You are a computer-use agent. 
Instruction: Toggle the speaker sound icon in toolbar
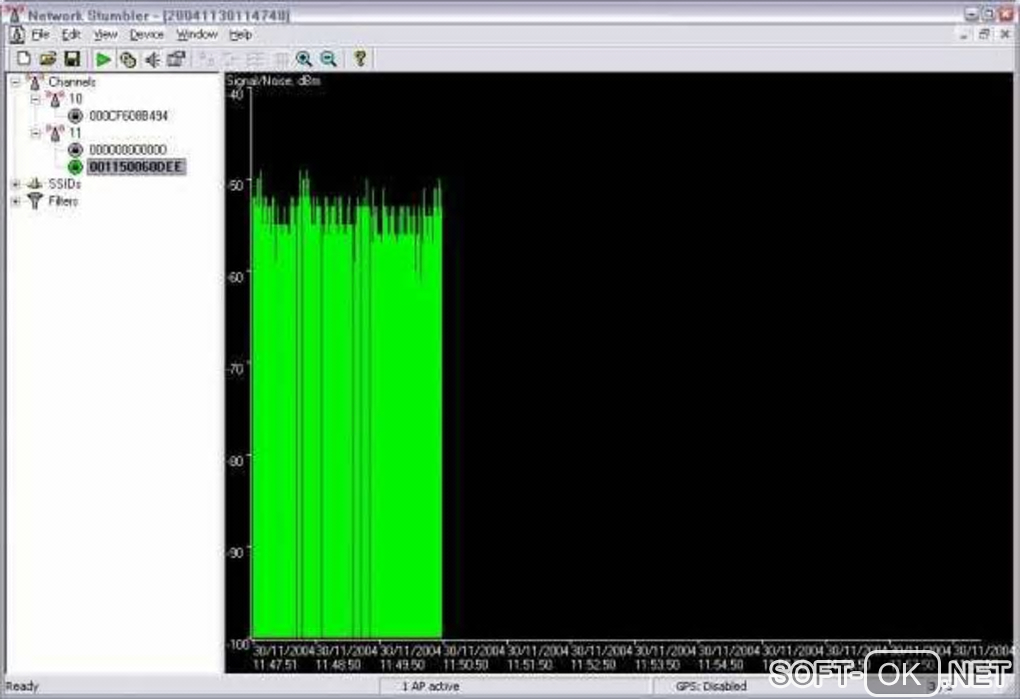coord(152,59)
